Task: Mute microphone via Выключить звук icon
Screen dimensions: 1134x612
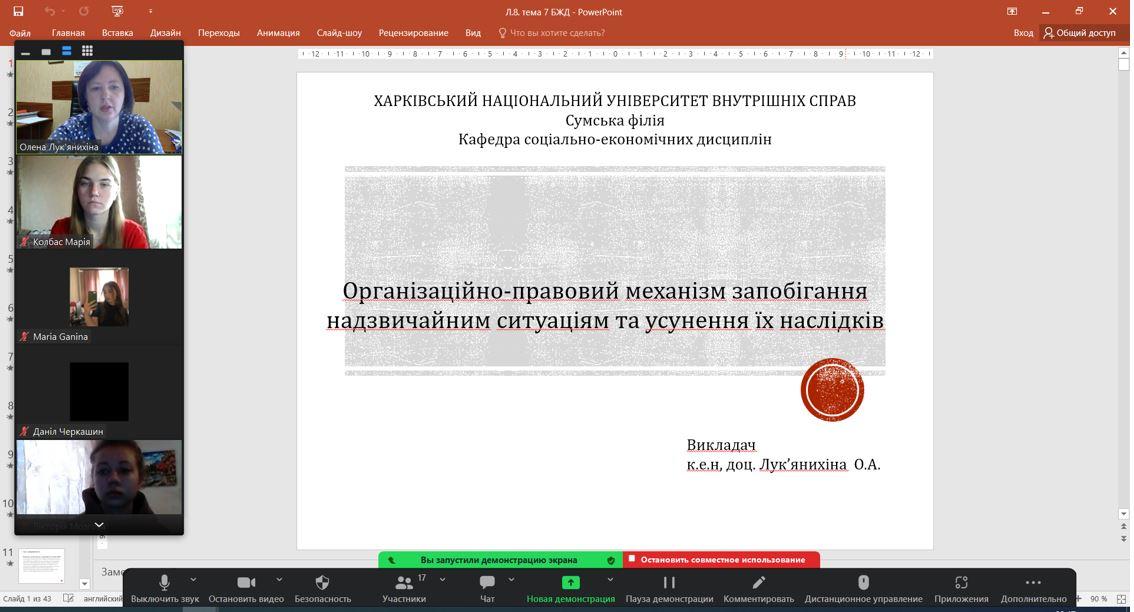Action: point(164,583)
